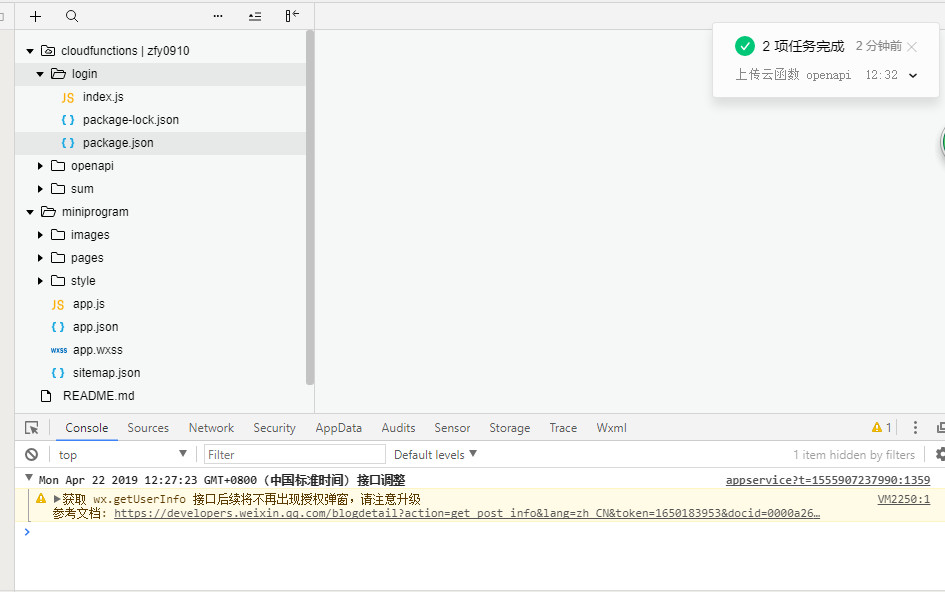Switch to the Sources tab
Screen dimensions: 945x592
click(148, 427)
